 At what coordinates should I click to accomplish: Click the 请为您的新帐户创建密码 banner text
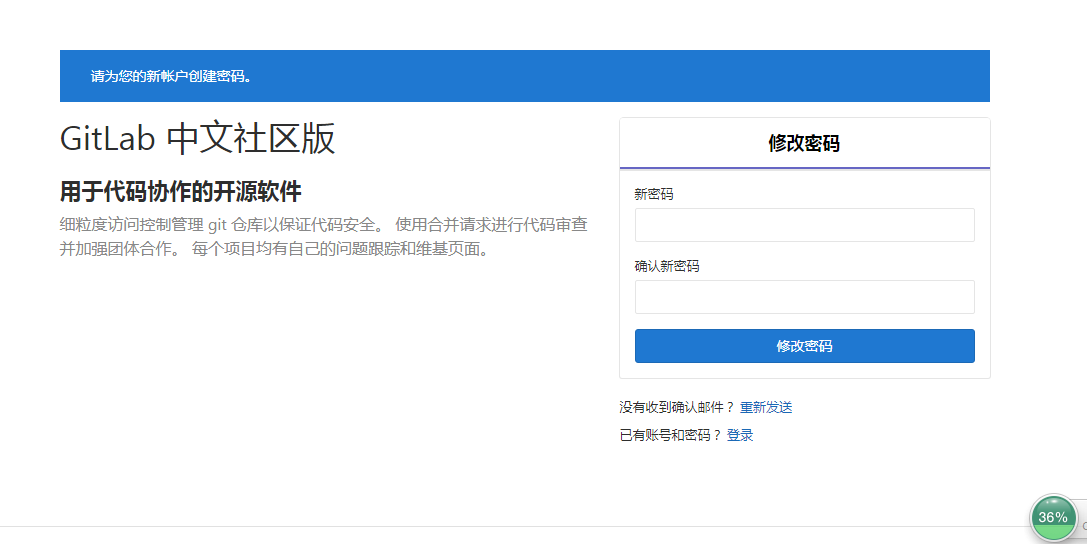pyautogui.click(x=172, y=76)
